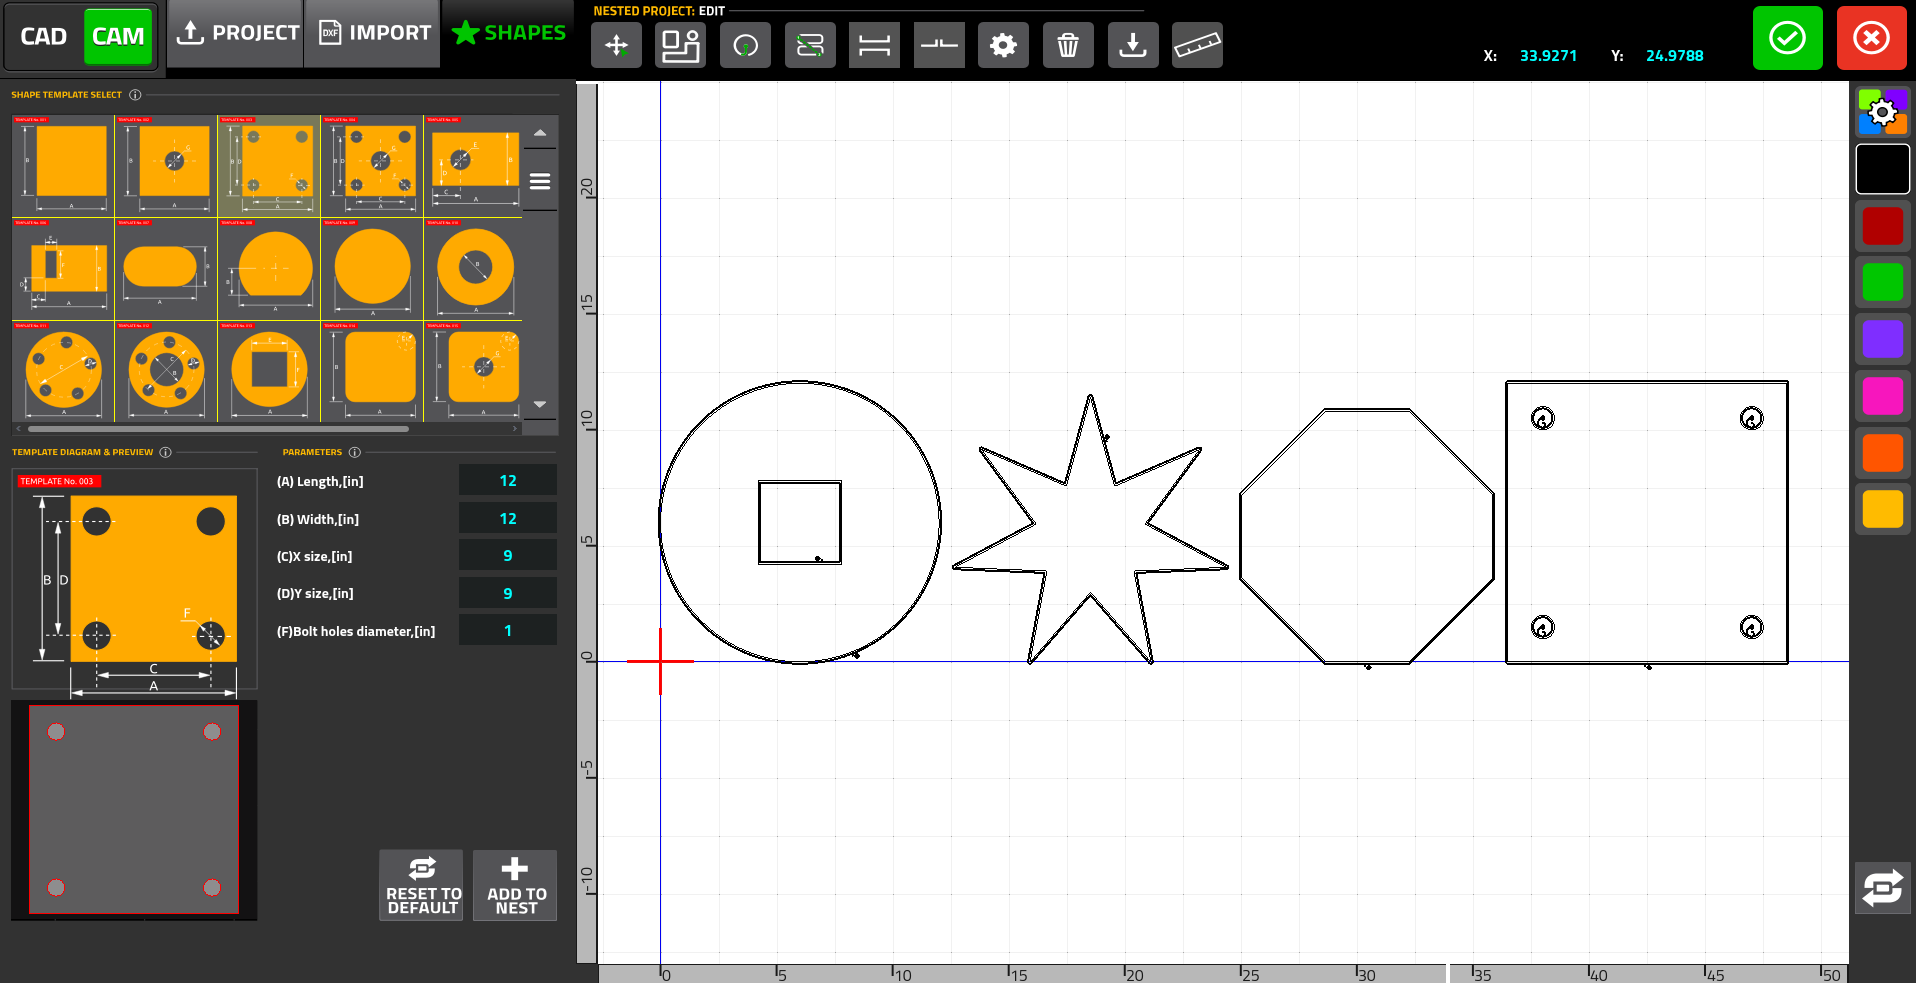
Task: Click the part spacing tool icon
Action: click(x=874, y=45)
